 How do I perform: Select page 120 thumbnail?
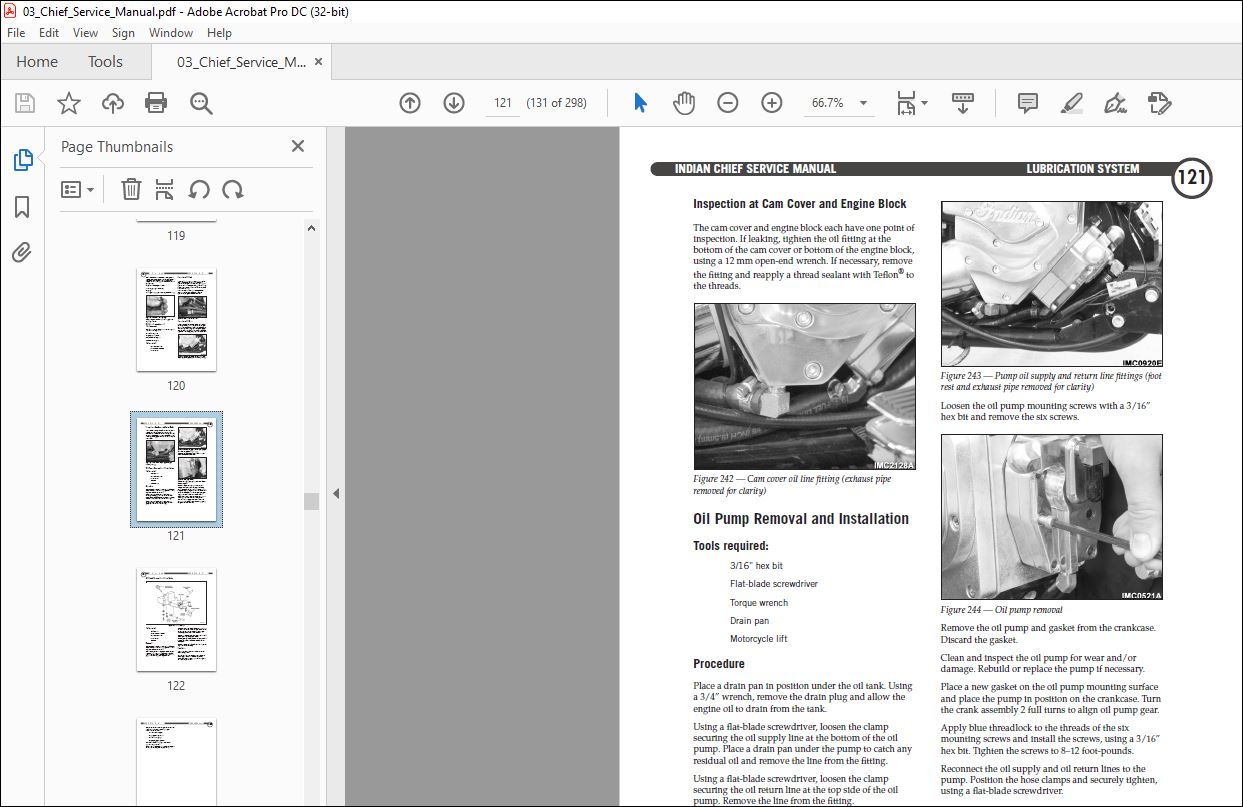click(176, 319)
